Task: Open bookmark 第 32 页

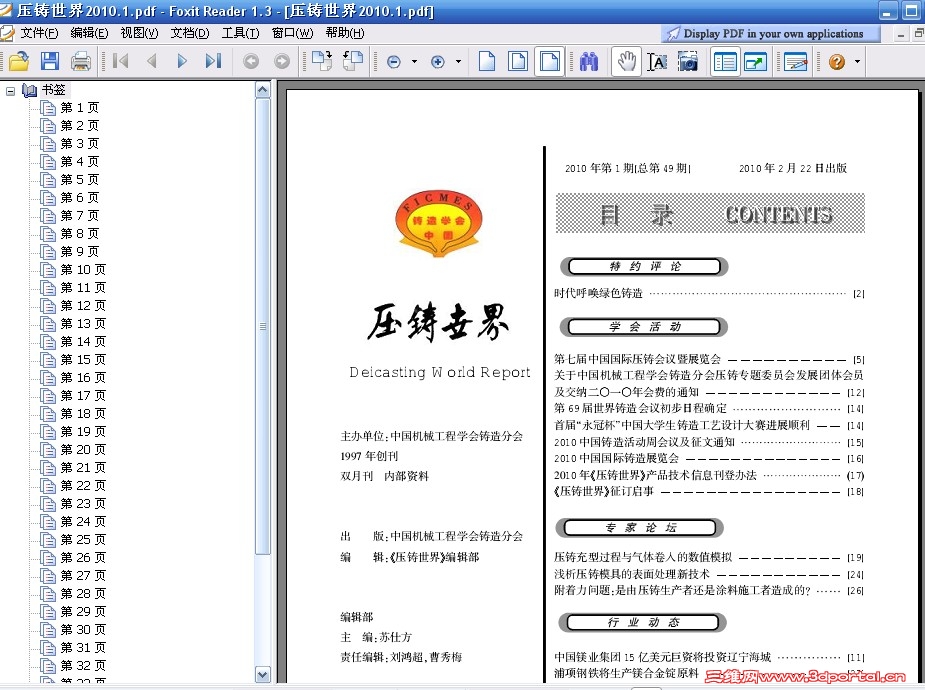Action: coord(83,666)
